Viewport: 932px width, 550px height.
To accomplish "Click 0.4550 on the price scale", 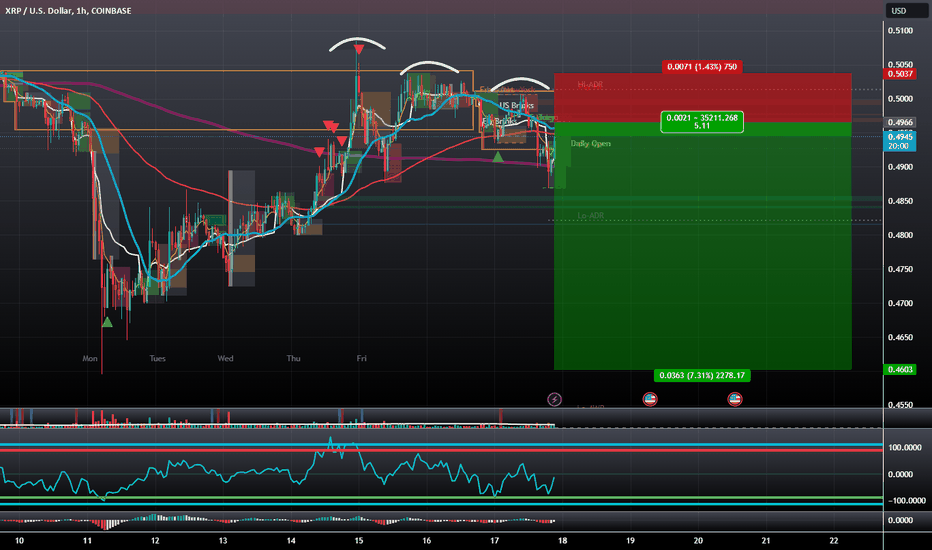I will (x=900, y=405).
